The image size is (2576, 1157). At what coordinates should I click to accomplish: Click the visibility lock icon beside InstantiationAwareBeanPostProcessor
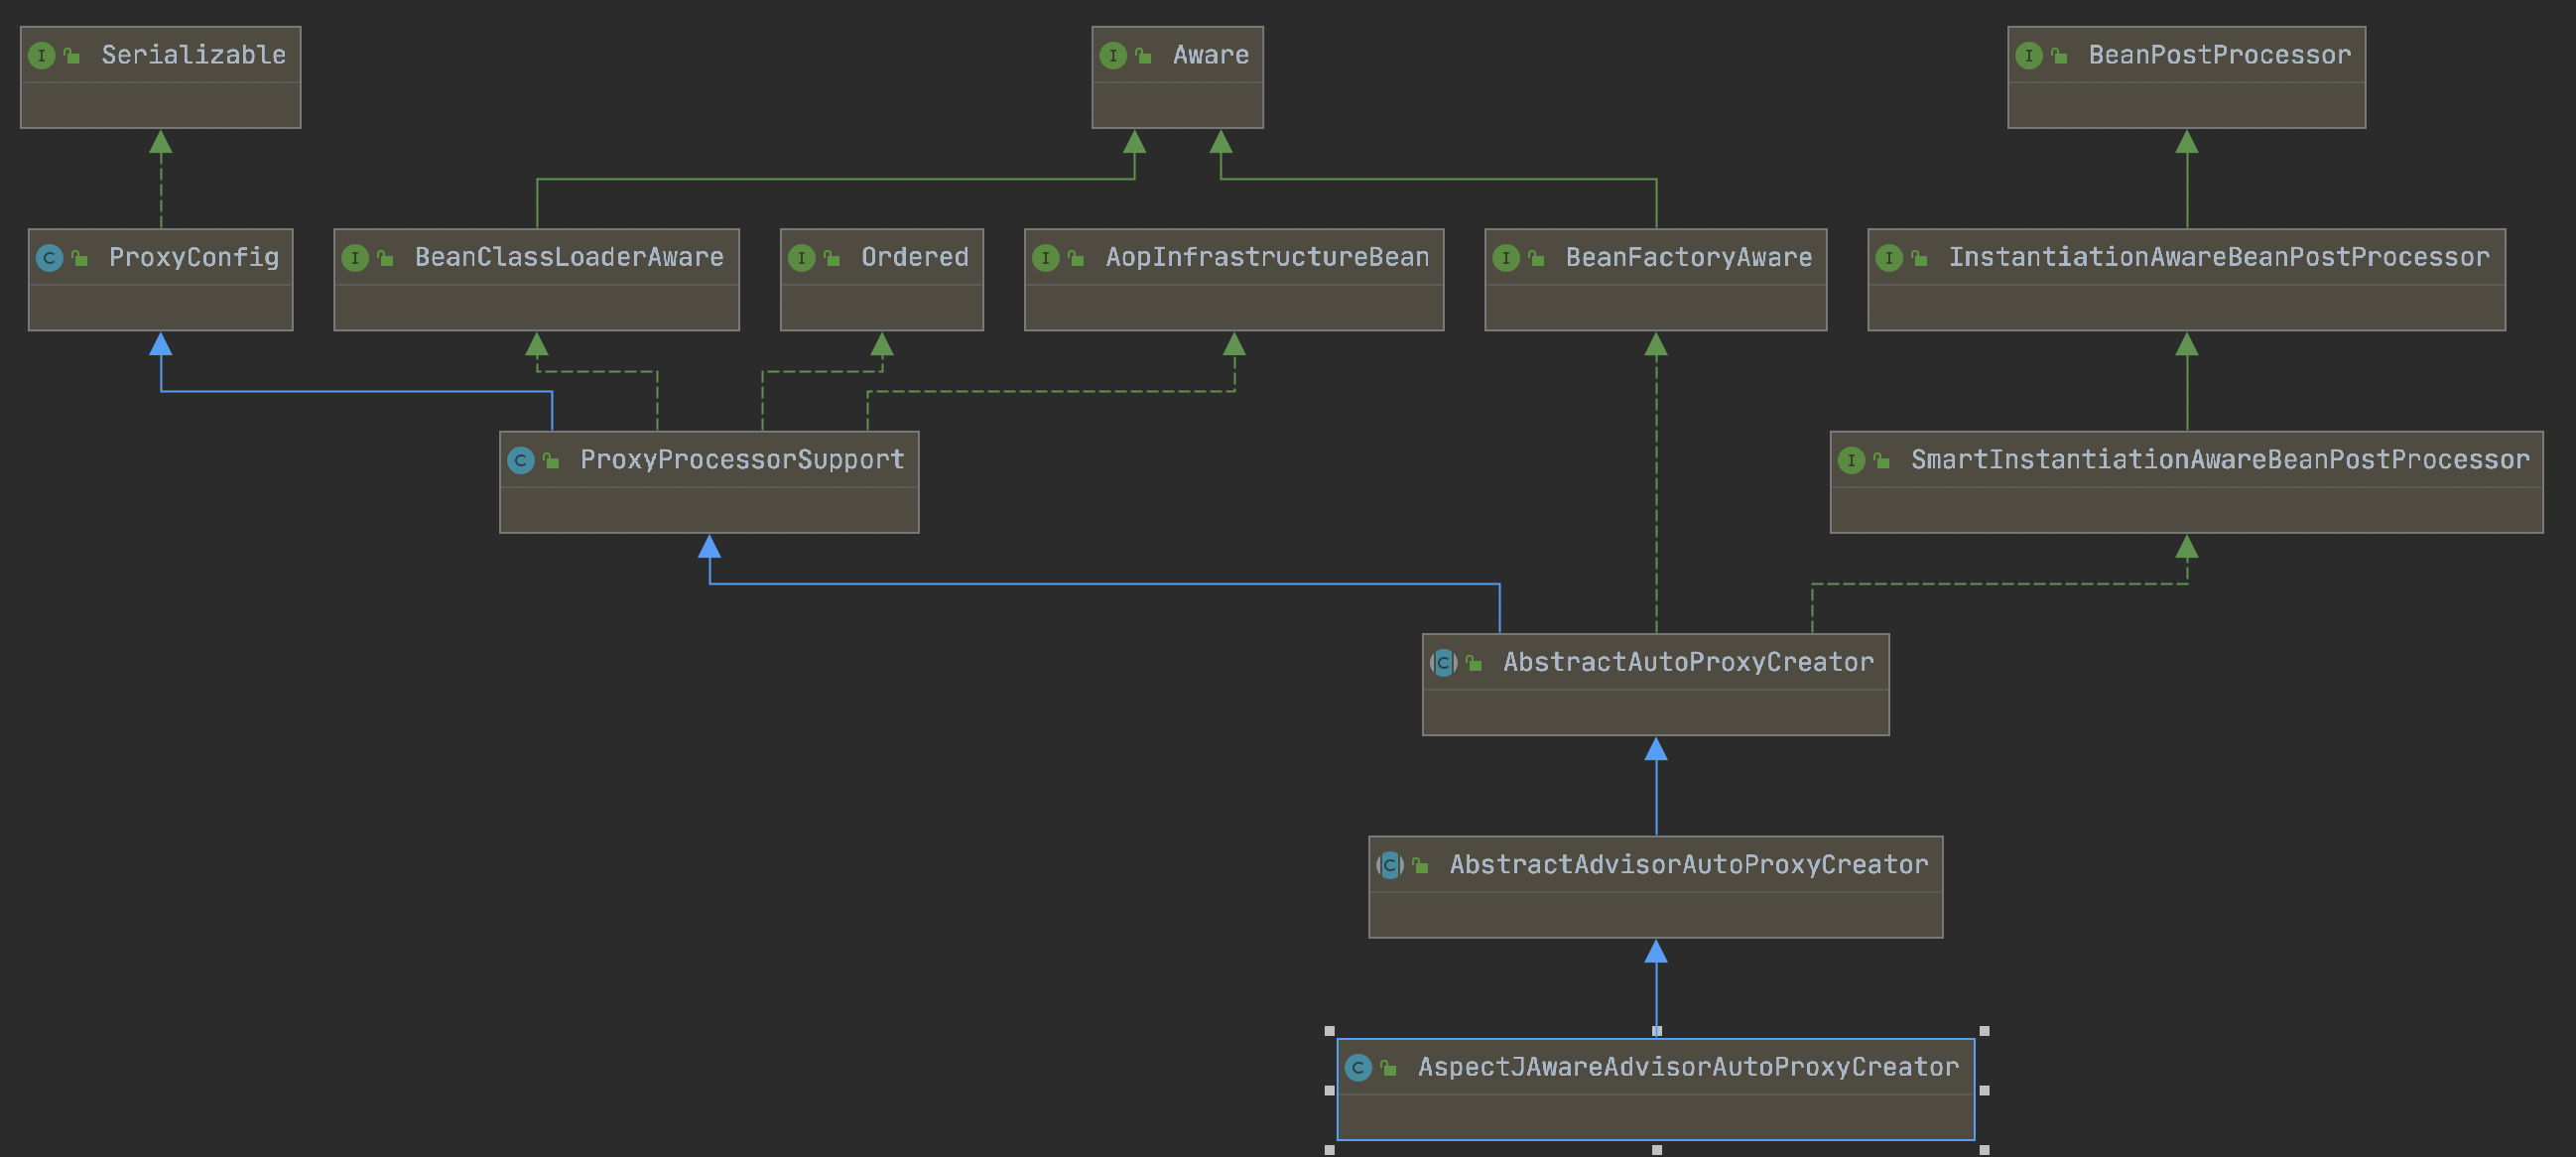(1920, 259)
